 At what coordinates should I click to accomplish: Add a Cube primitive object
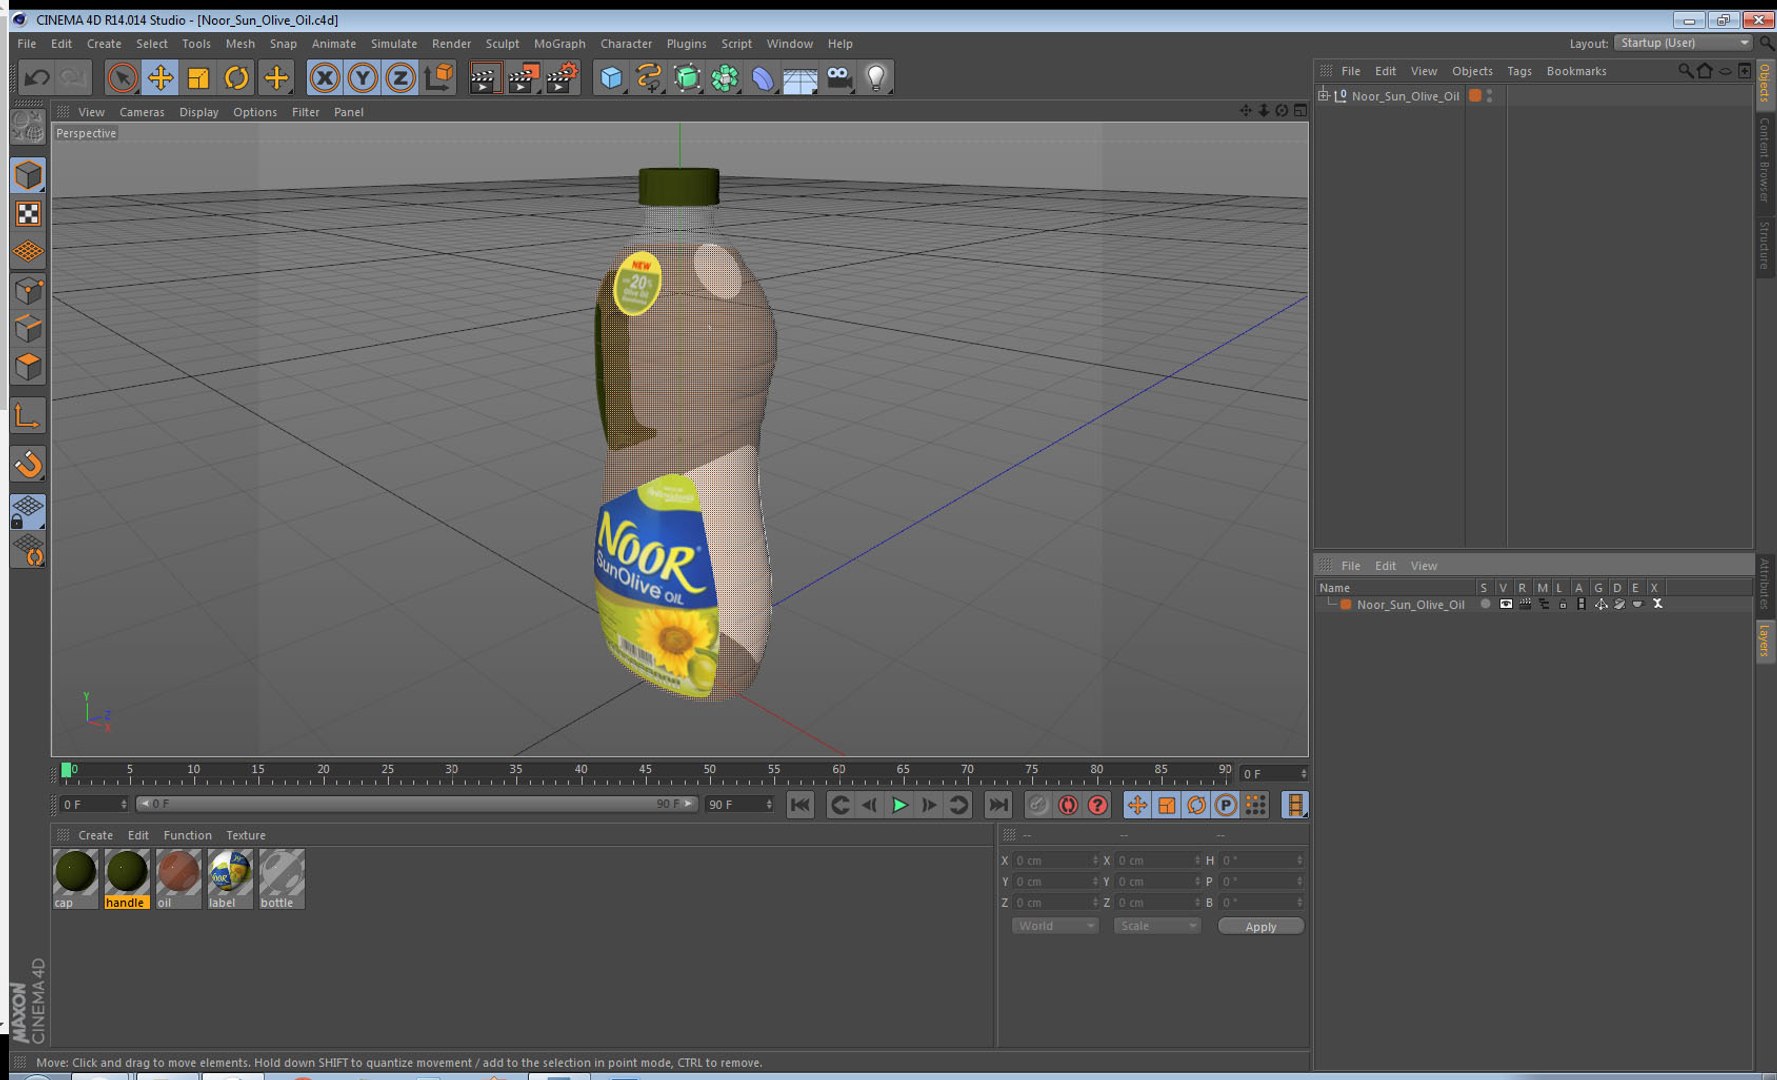611,78
